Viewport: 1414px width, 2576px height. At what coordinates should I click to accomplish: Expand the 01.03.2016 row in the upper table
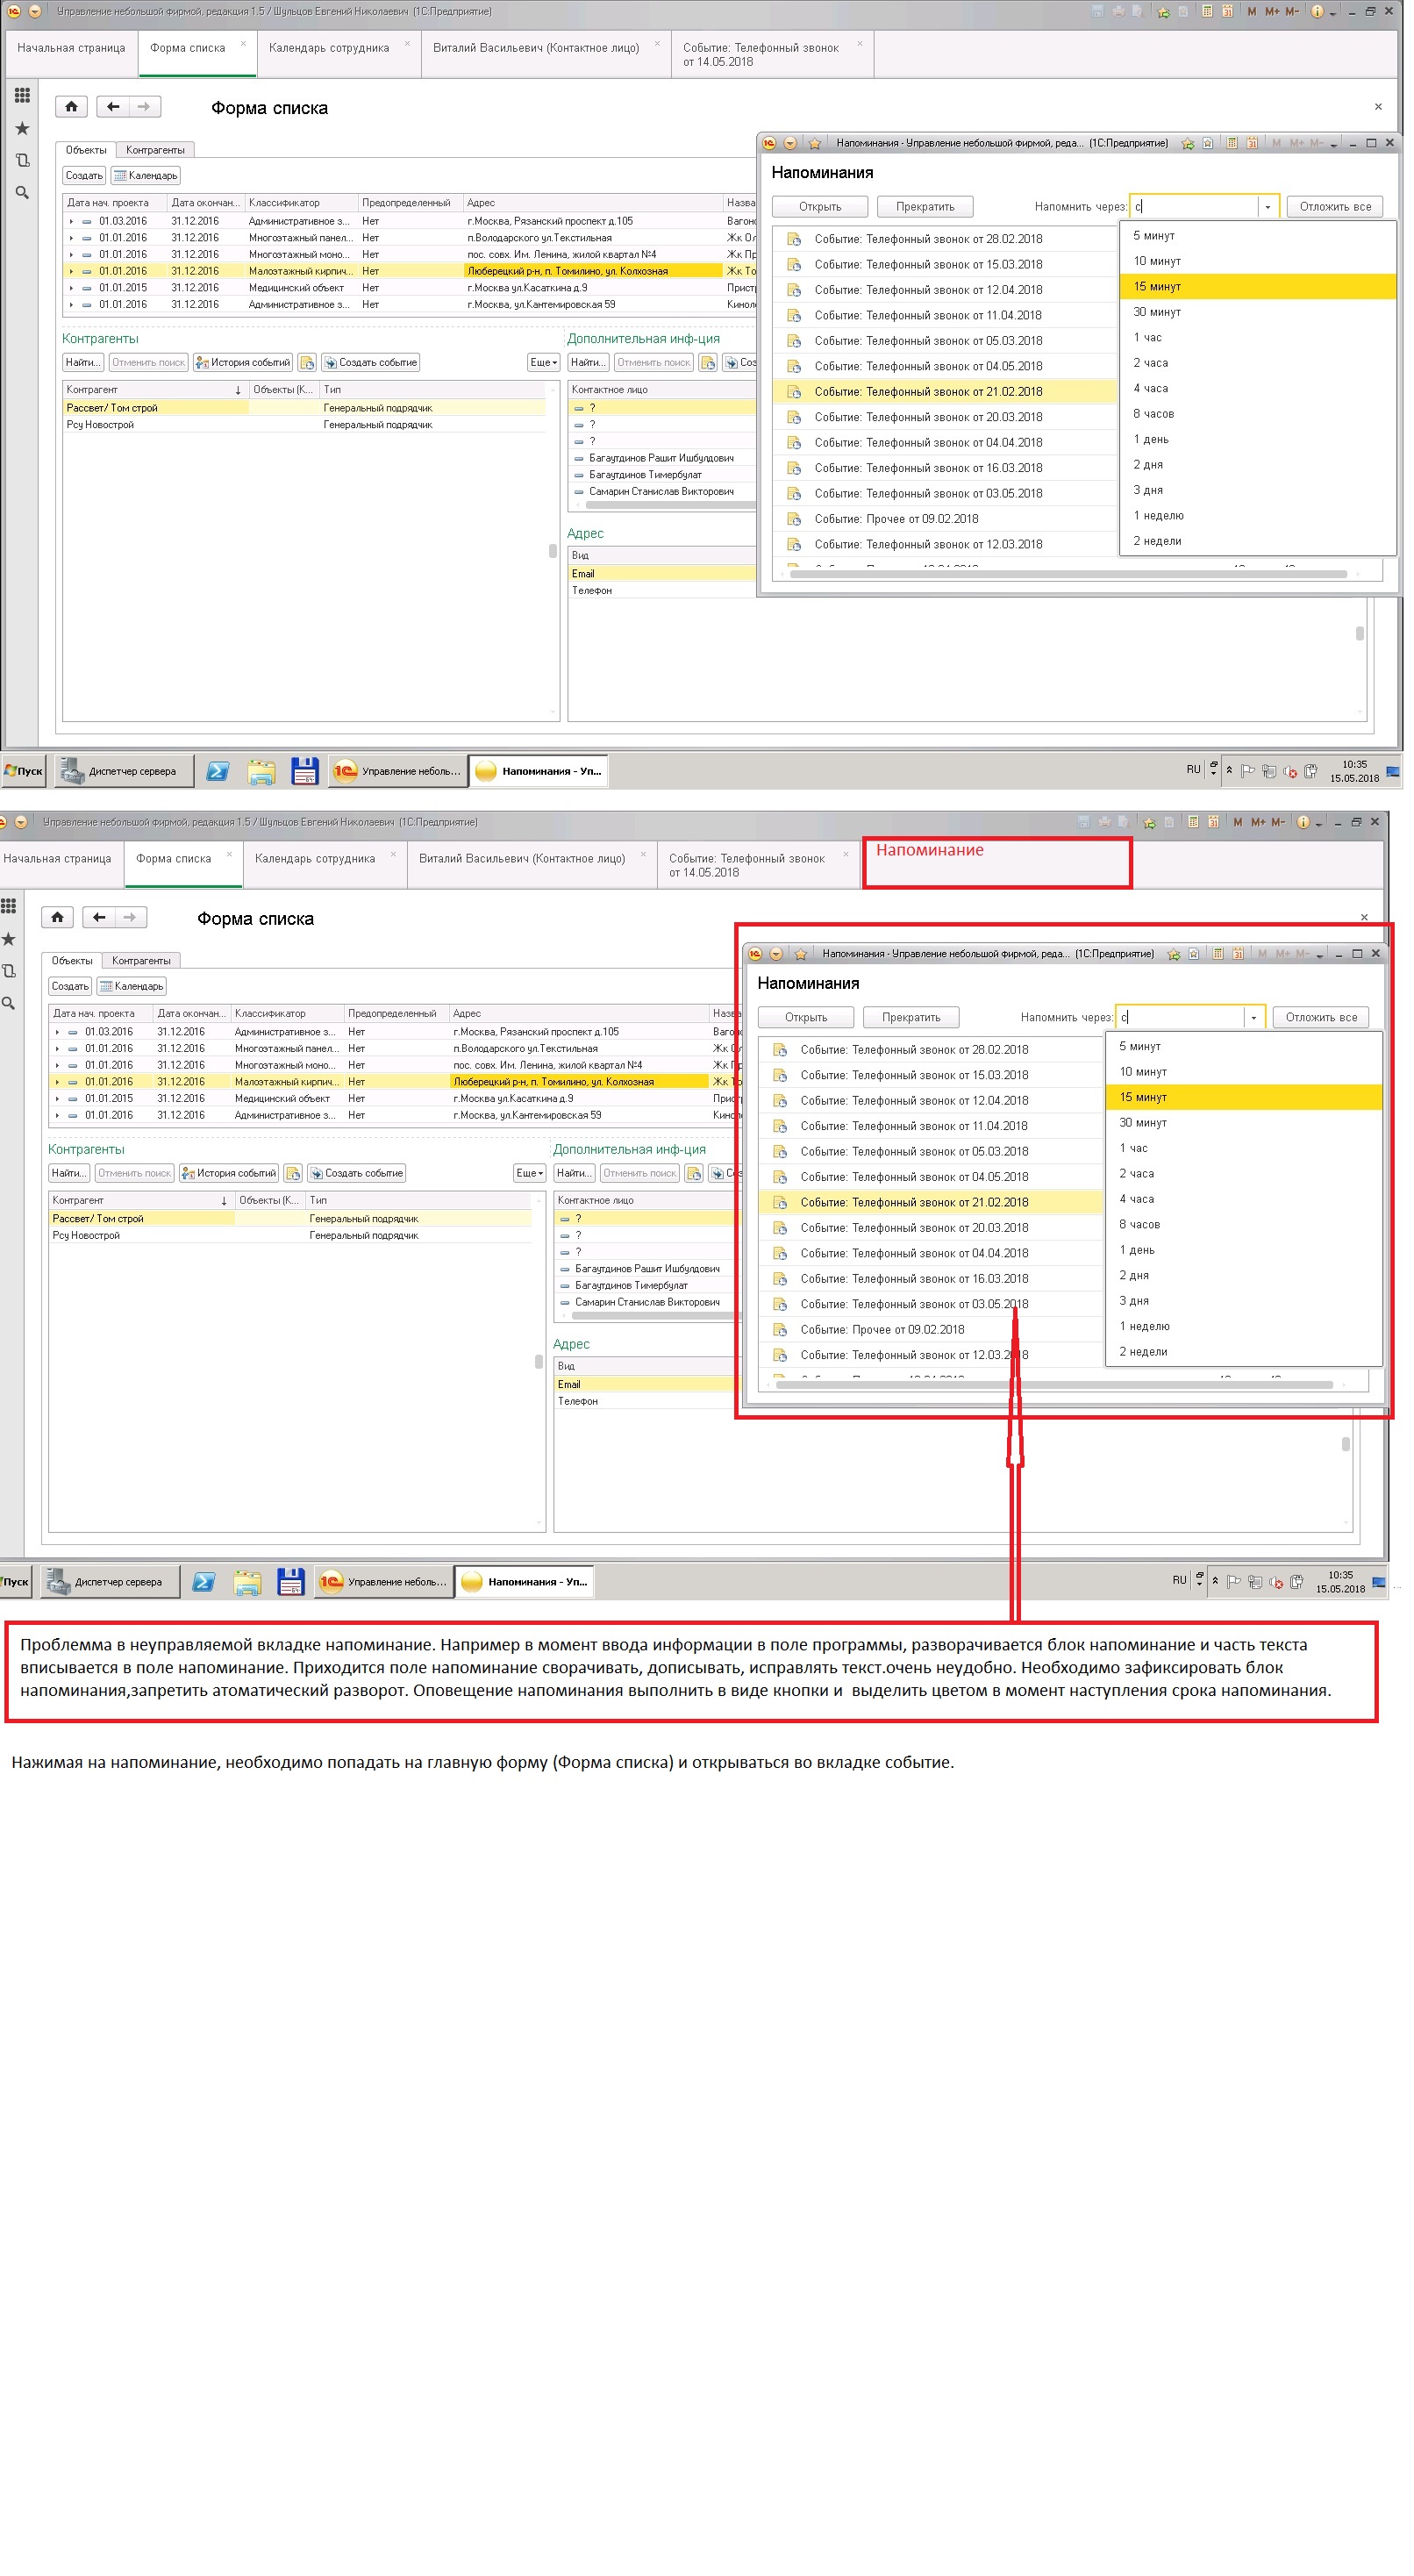[71, 221]
